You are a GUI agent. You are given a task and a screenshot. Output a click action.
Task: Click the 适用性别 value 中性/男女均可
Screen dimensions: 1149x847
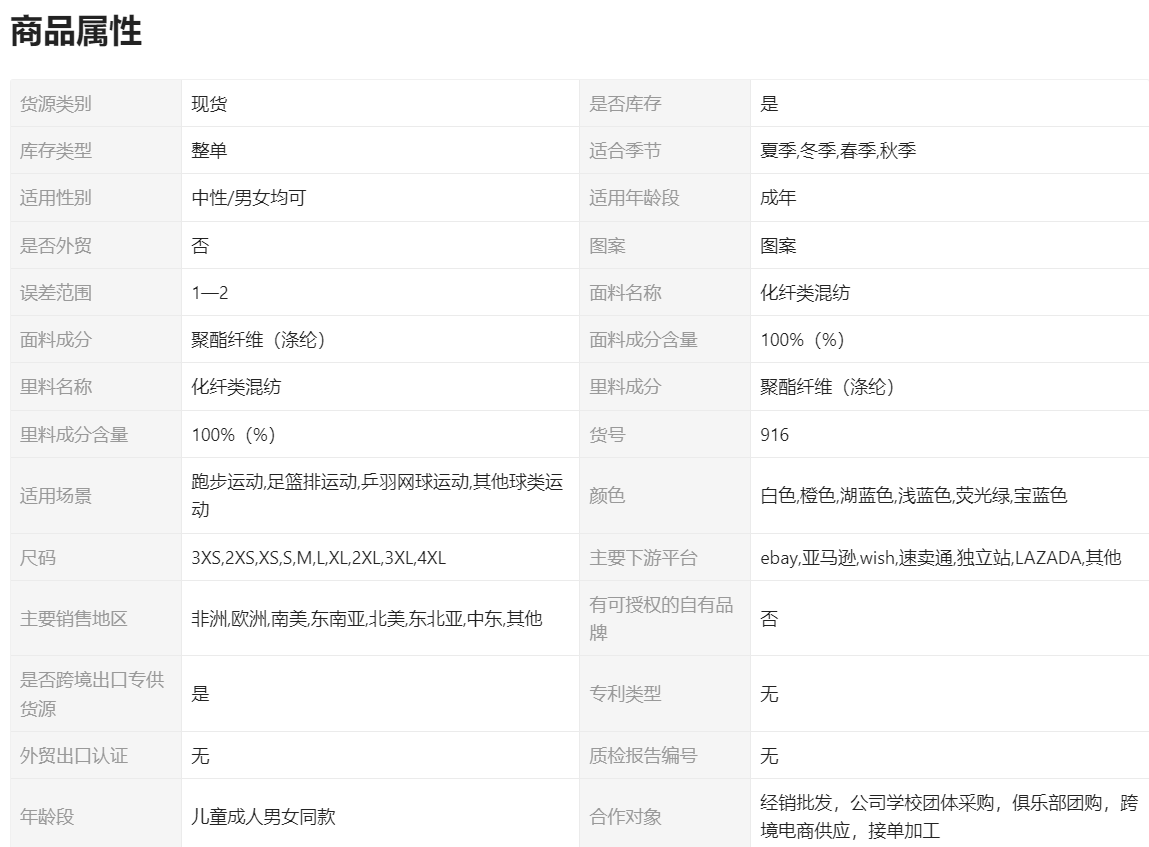point(248,198)
